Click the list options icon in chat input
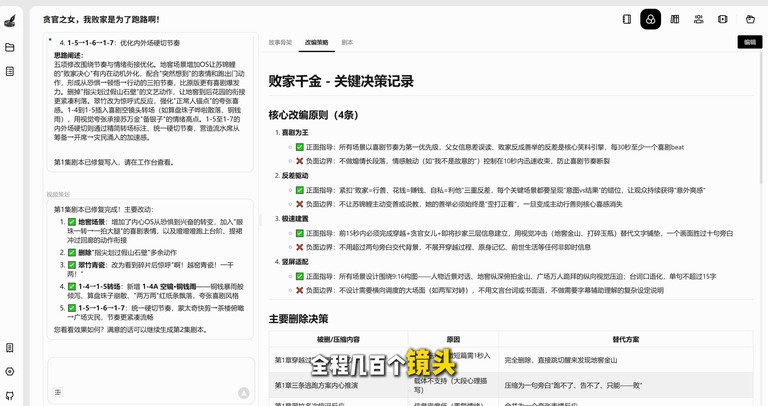This screenshot has height=406, width=768. tap(58, 392)
